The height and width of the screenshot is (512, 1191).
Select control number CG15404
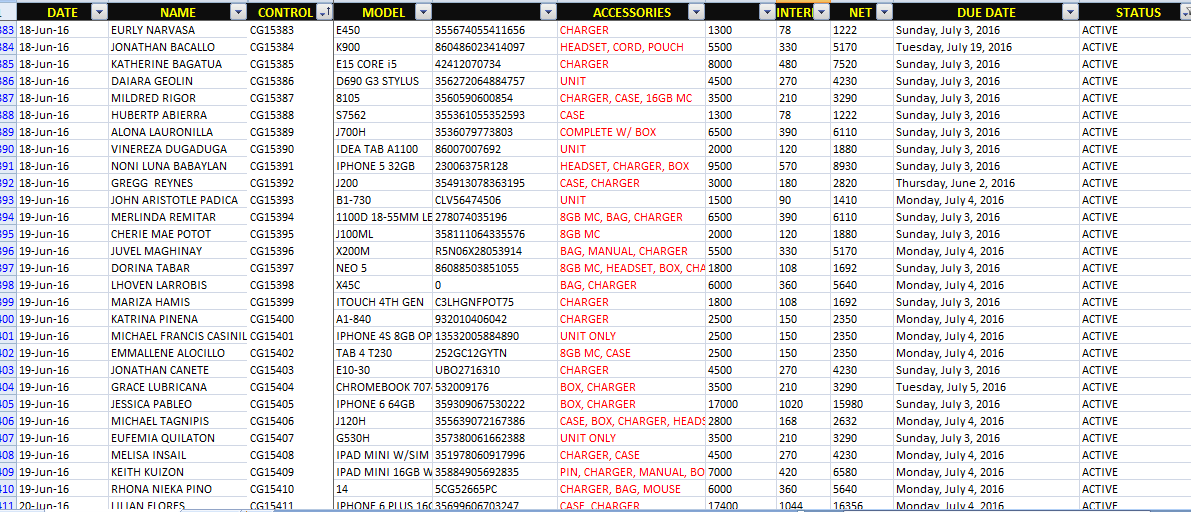pyautogui.click(x=290, y=387)
